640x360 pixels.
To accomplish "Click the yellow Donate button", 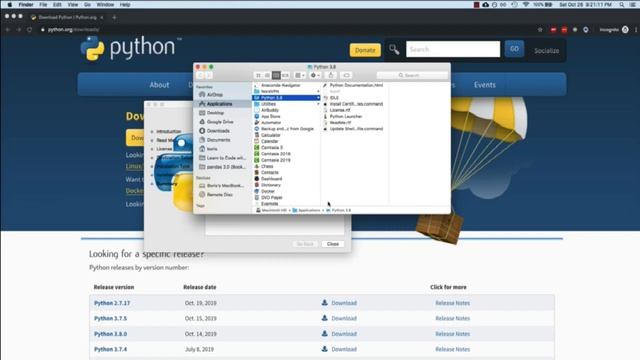I will (365, 50).
